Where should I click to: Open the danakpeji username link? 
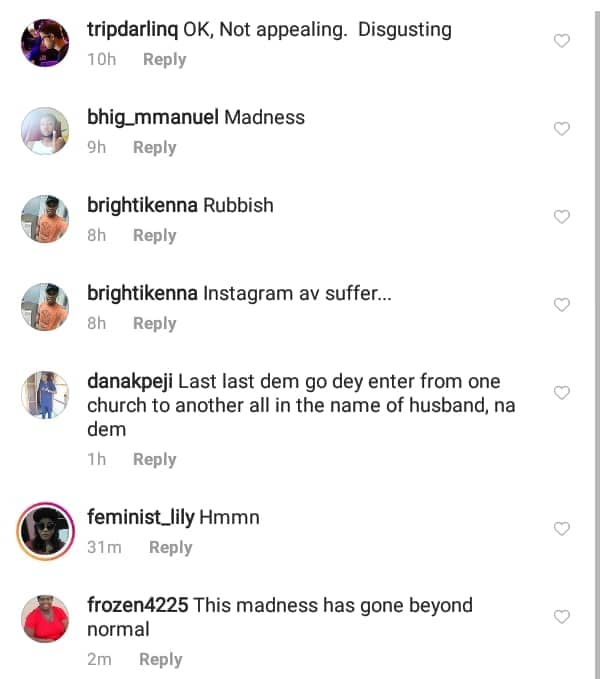(129, 381)
